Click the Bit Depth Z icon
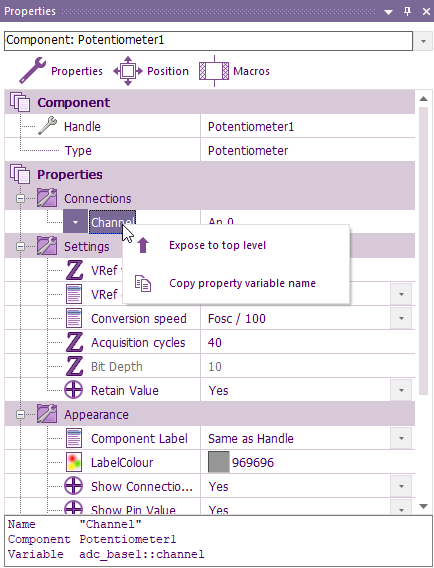434x568 pixels. tap(74, 366)
